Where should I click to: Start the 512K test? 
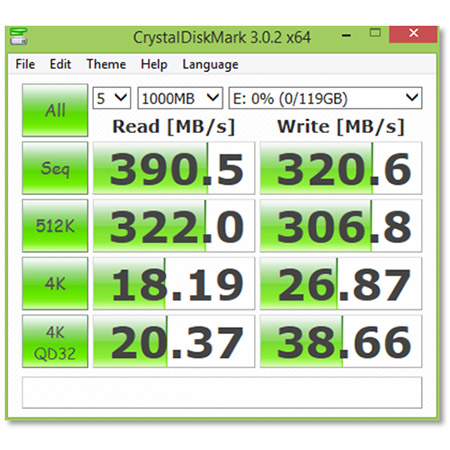click(x=55, y=226)
